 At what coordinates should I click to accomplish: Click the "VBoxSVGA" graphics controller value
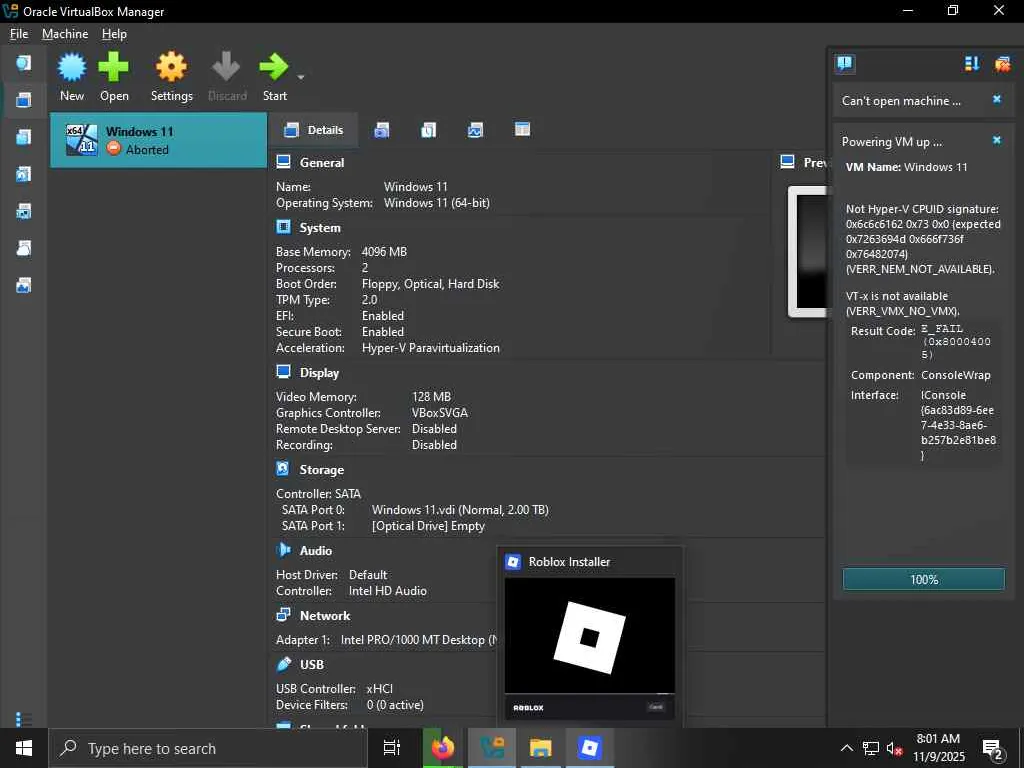(440, 413)
